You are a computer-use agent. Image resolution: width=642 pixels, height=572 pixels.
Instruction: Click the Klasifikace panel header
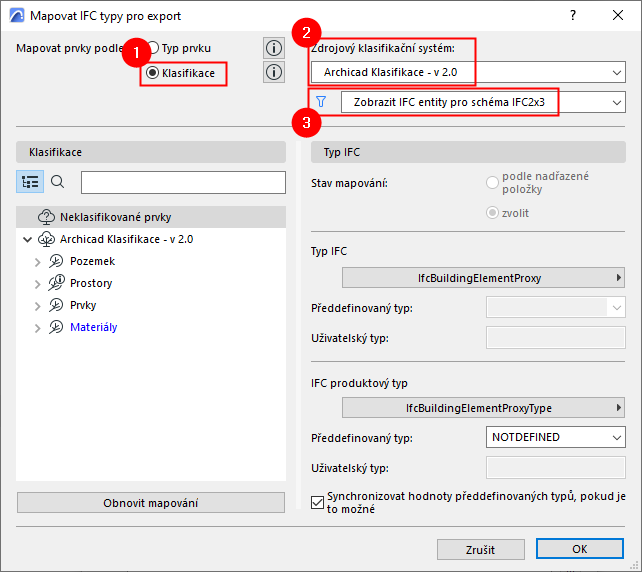[151, 152]
